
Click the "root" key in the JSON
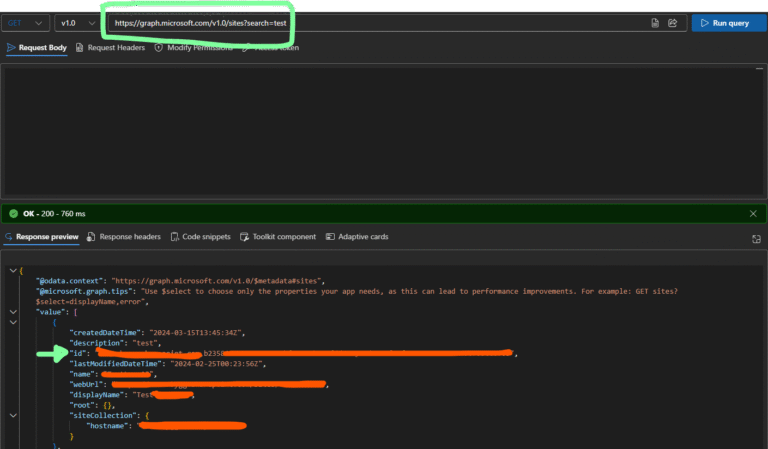click(x=82, y=405)
